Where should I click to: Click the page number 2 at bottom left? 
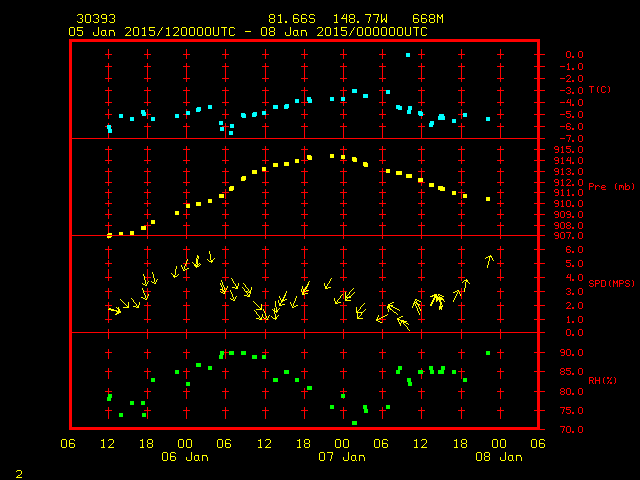(19, 474)
